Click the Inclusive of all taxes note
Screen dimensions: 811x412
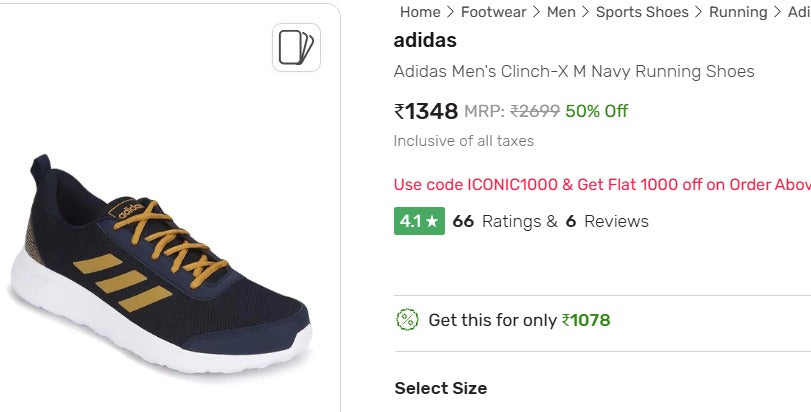pyautogui.click(x=464, y=141)
